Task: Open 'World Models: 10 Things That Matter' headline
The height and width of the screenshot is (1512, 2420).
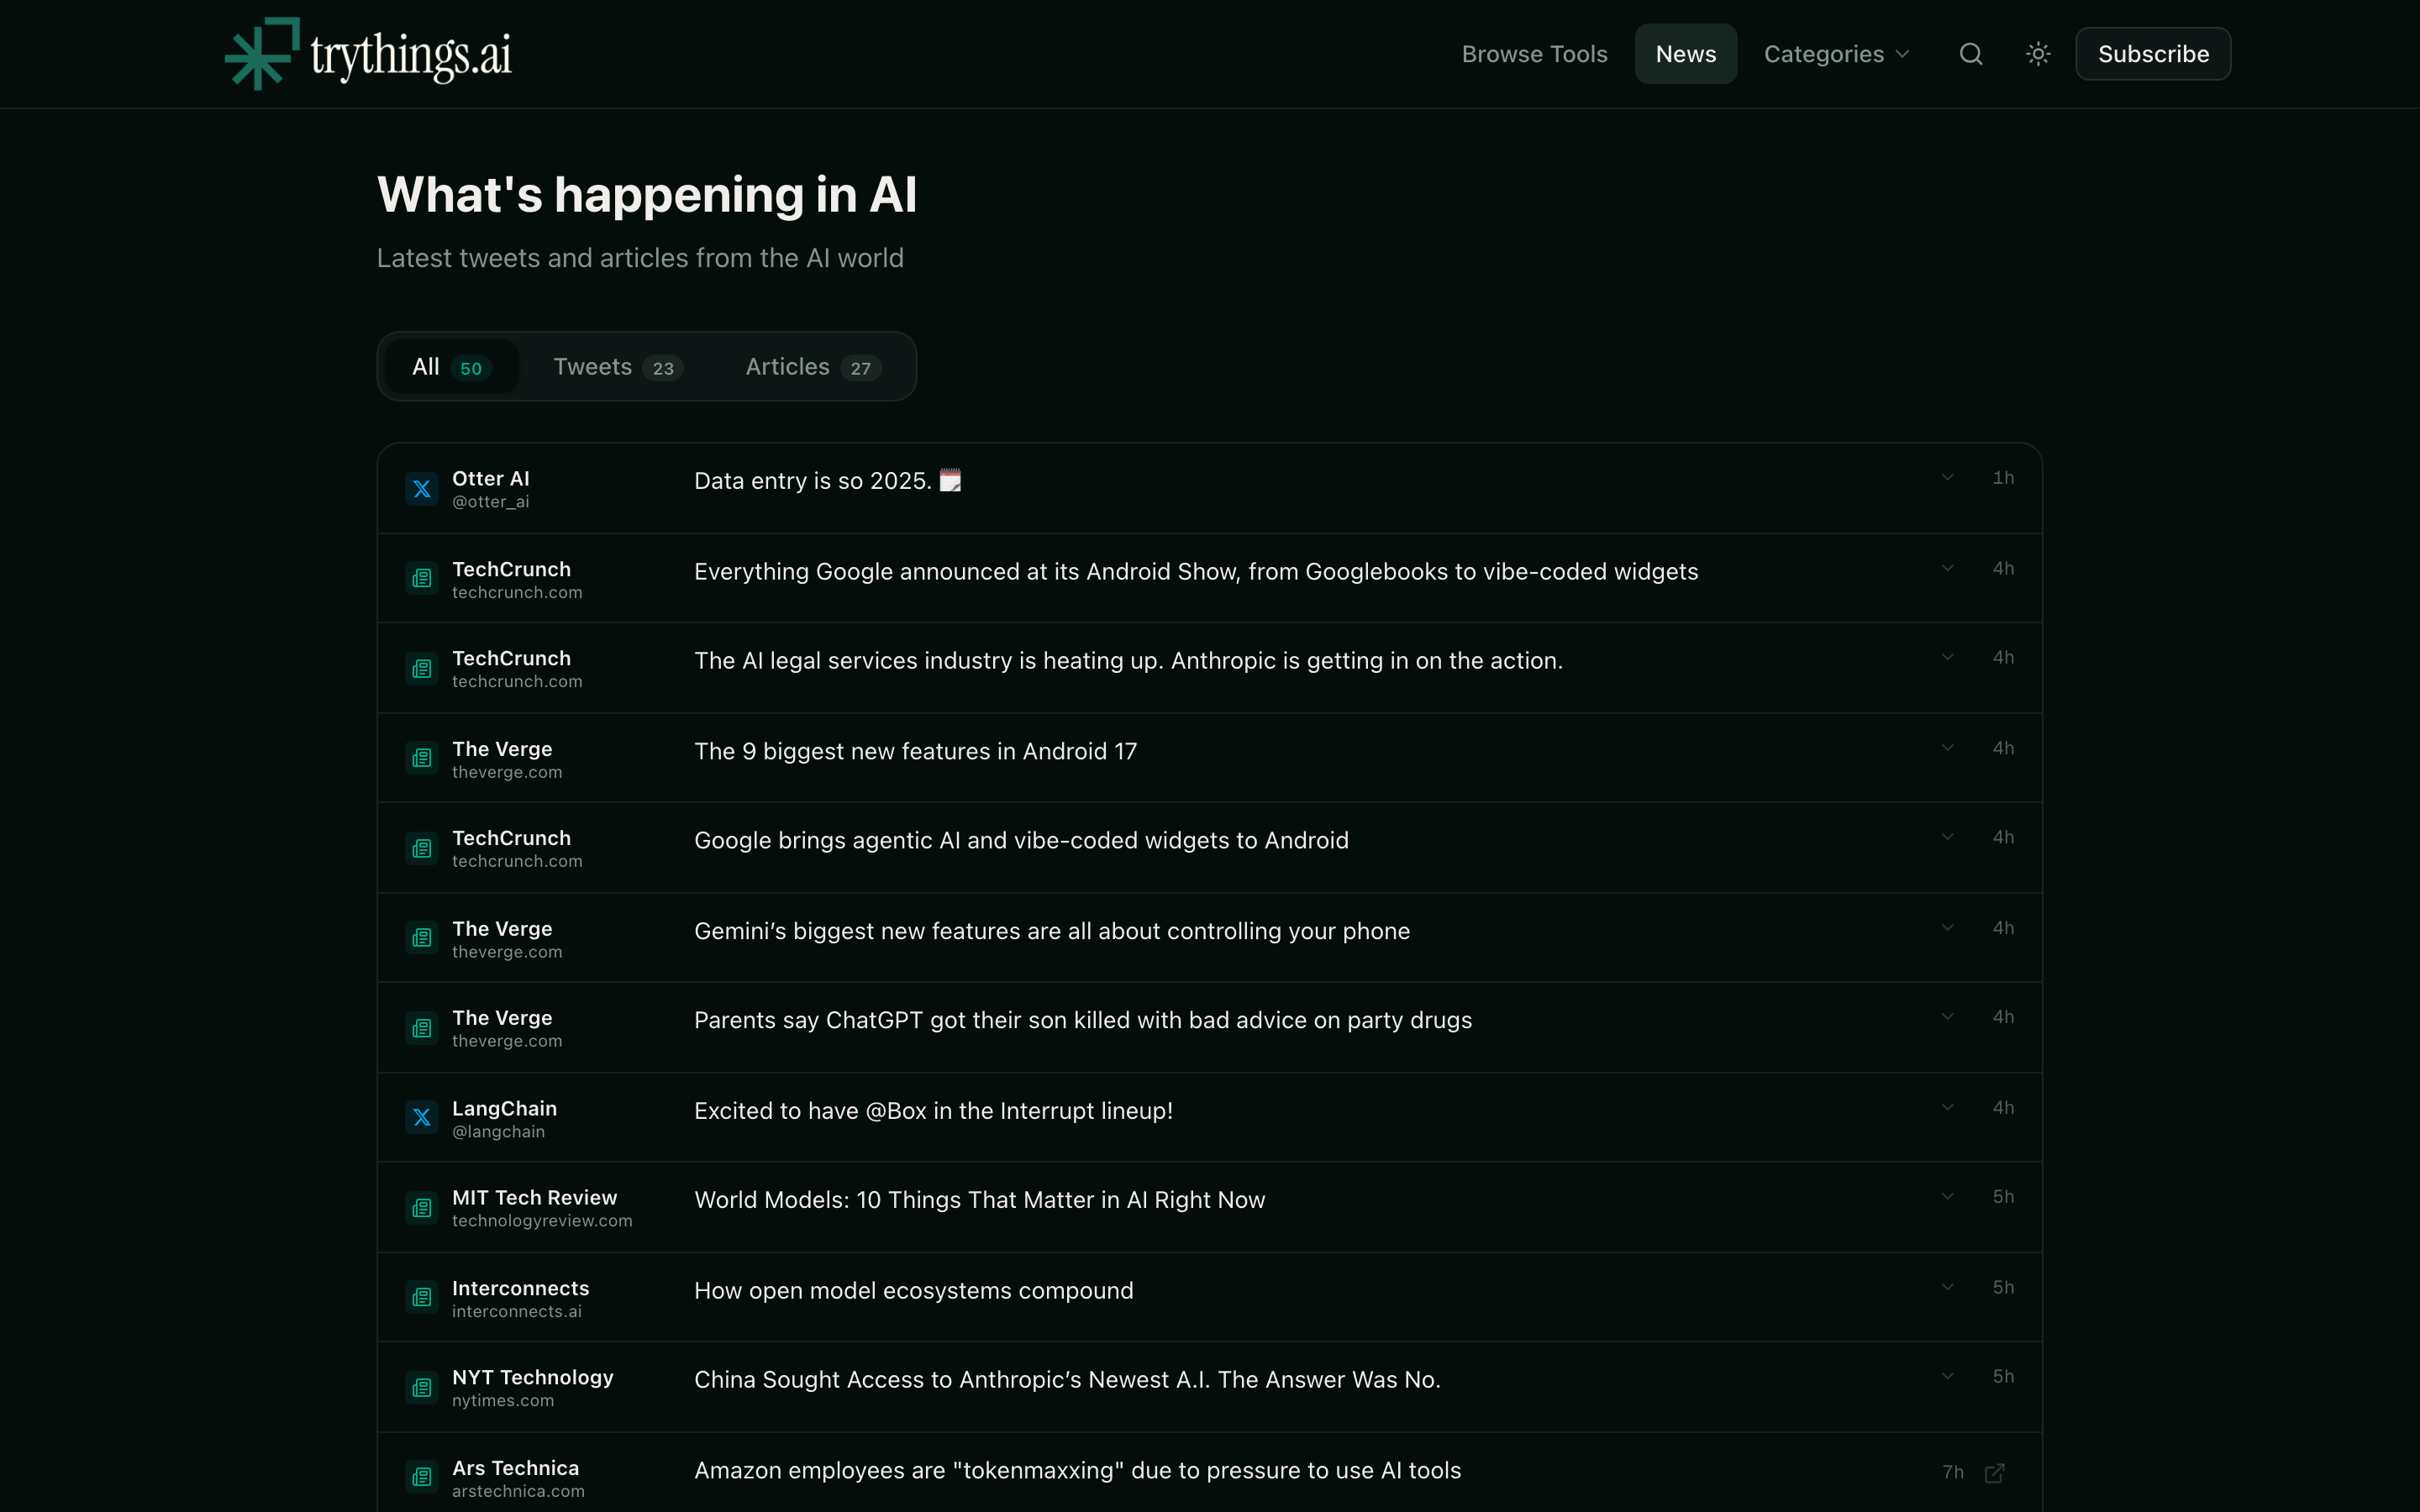Action: tap(979, 1200)
